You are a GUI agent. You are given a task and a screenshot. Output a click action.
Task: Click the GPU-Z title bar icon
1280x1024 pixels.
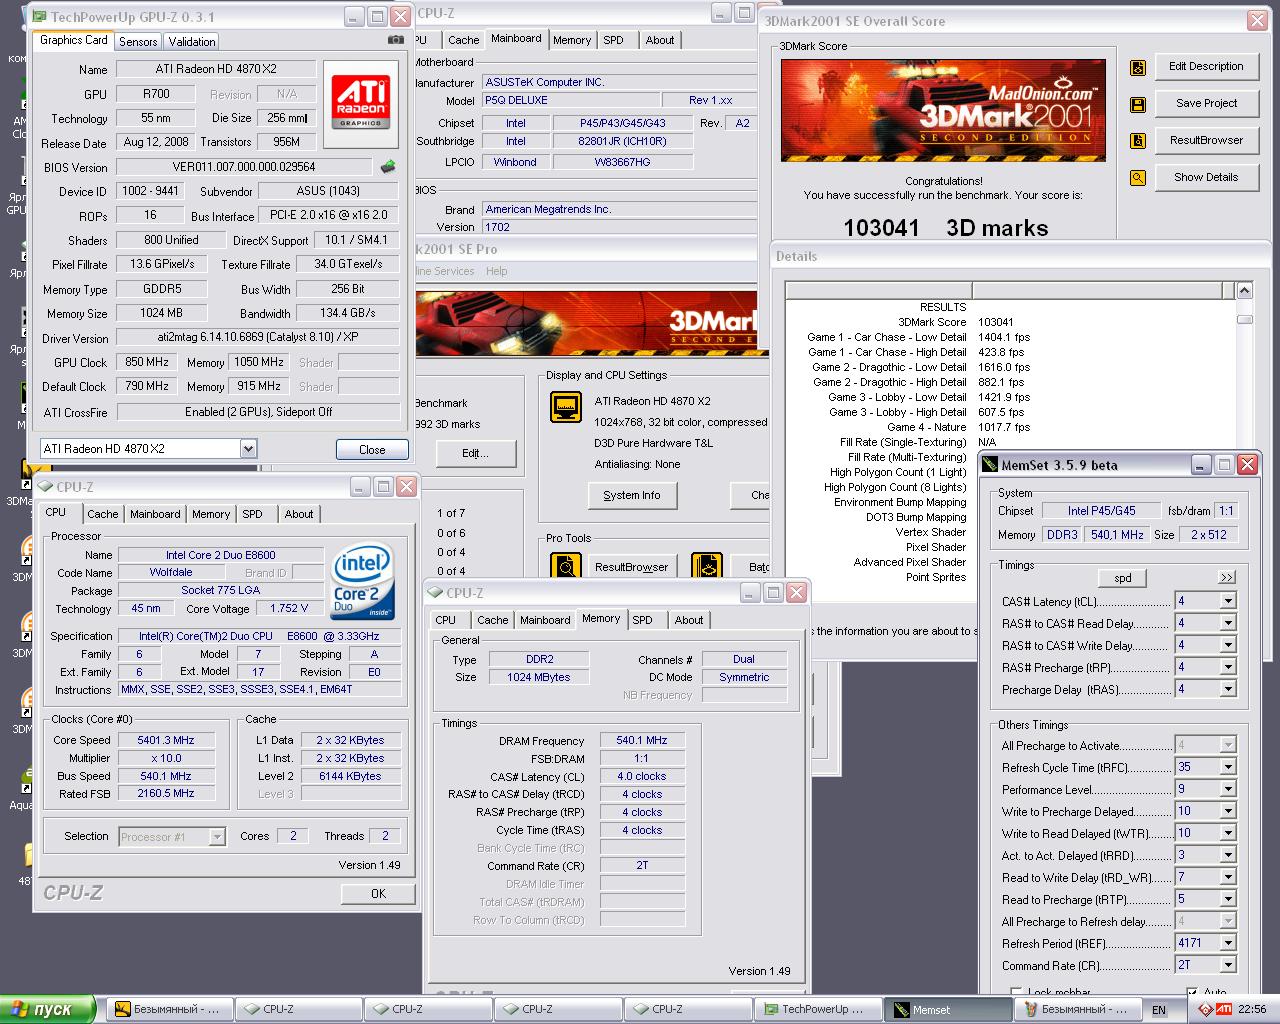point(38,17)
